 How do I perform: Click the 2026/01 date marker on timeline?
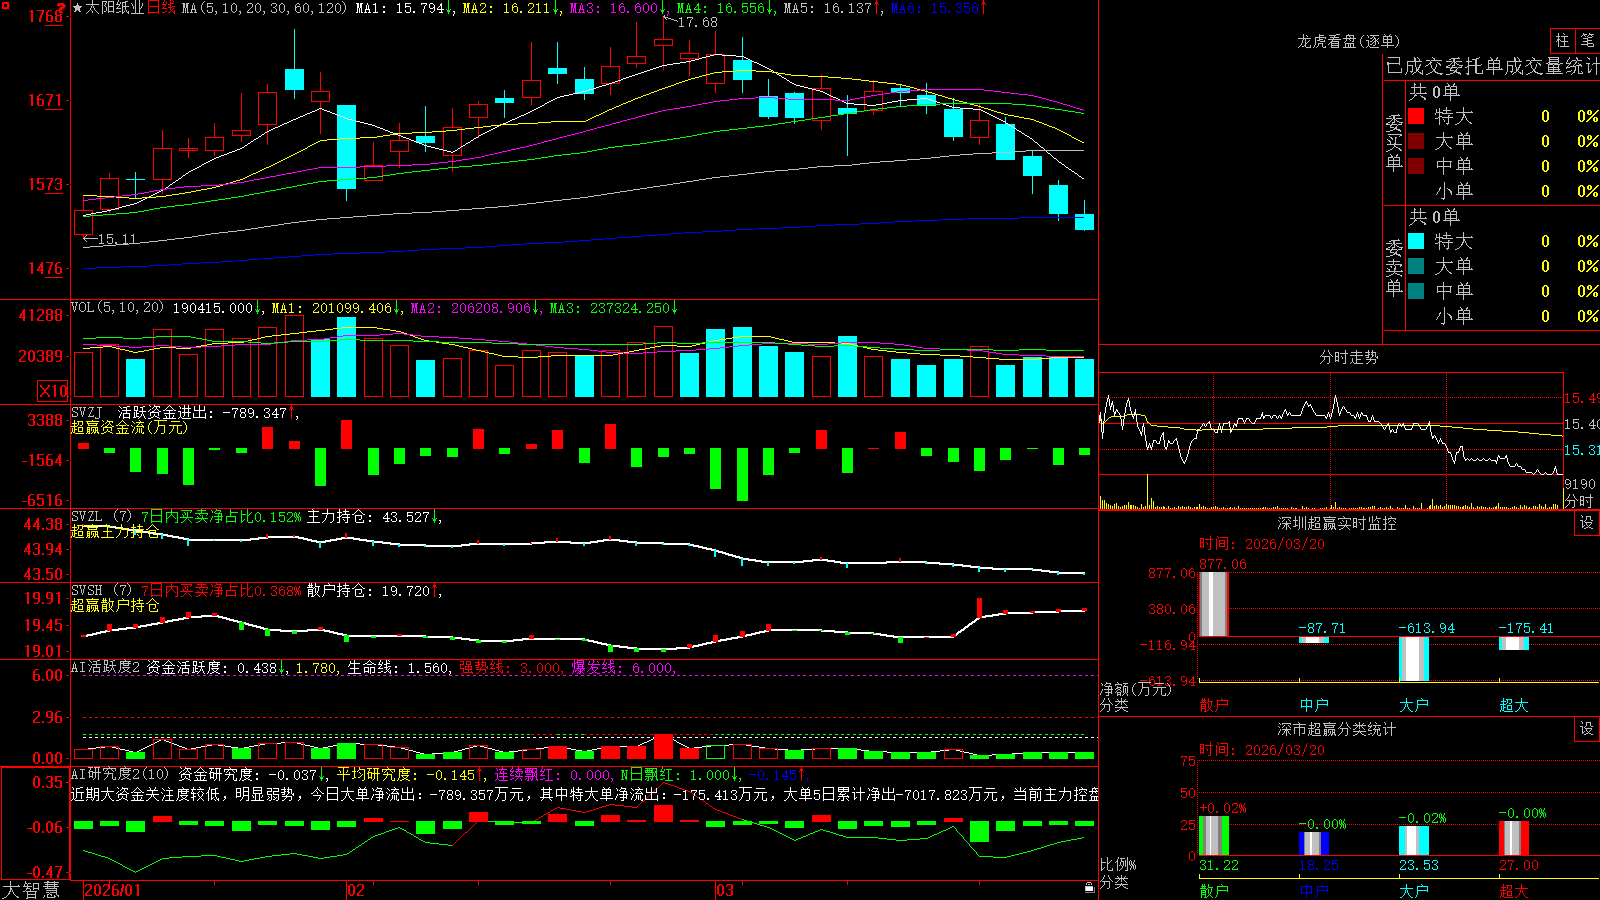[113, 890]
